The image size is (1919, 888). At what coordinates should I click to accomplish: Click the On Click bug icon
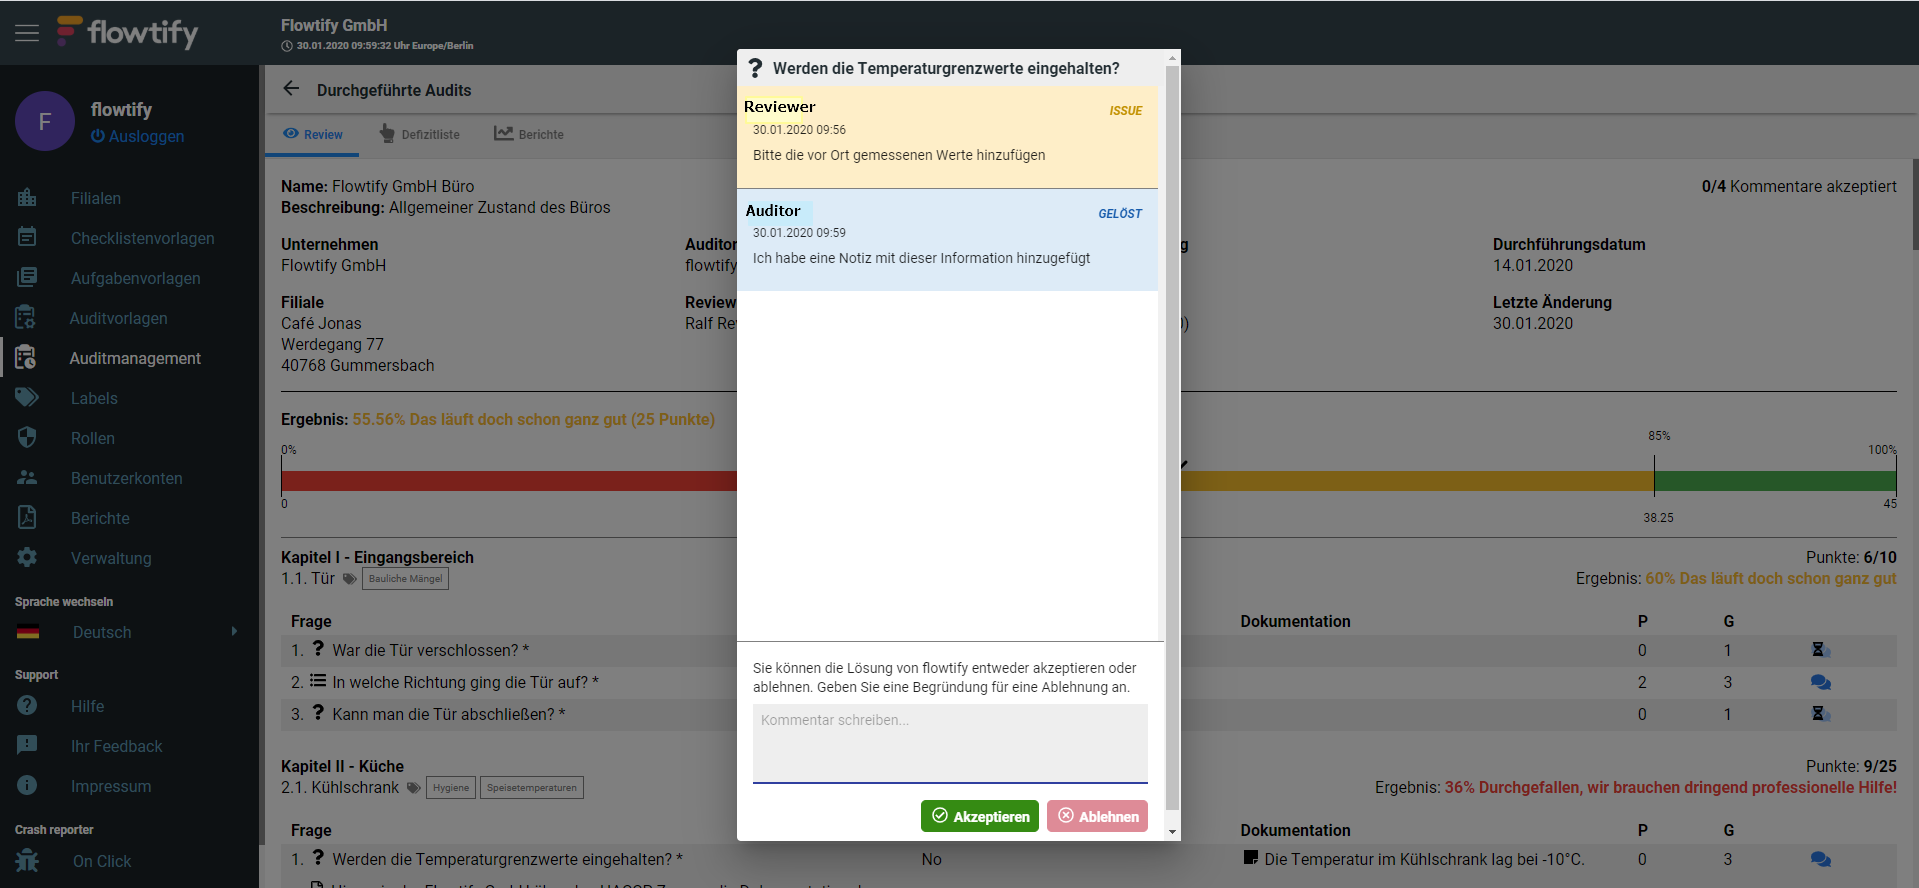tap(27, 861)
